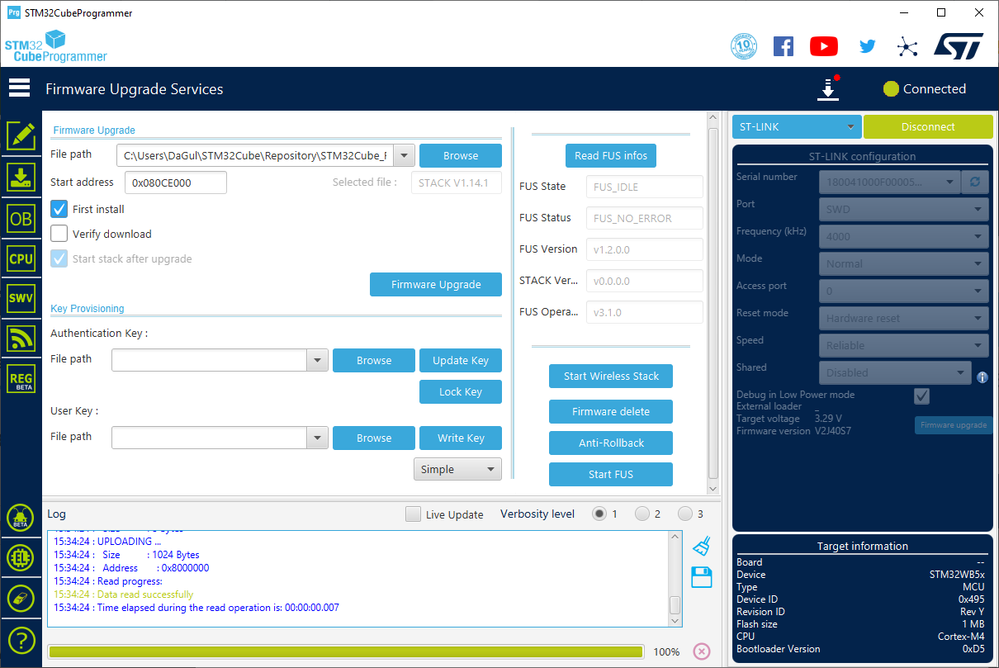This screenshot has width=999, height=668.
Task: Open Option Bytes OB panel
Action: [21, 219]
